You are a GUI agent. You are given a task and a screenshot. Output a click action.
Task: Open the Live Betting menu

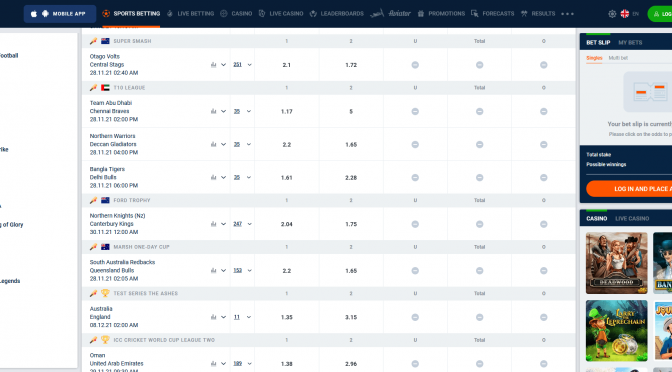point(190,14)
